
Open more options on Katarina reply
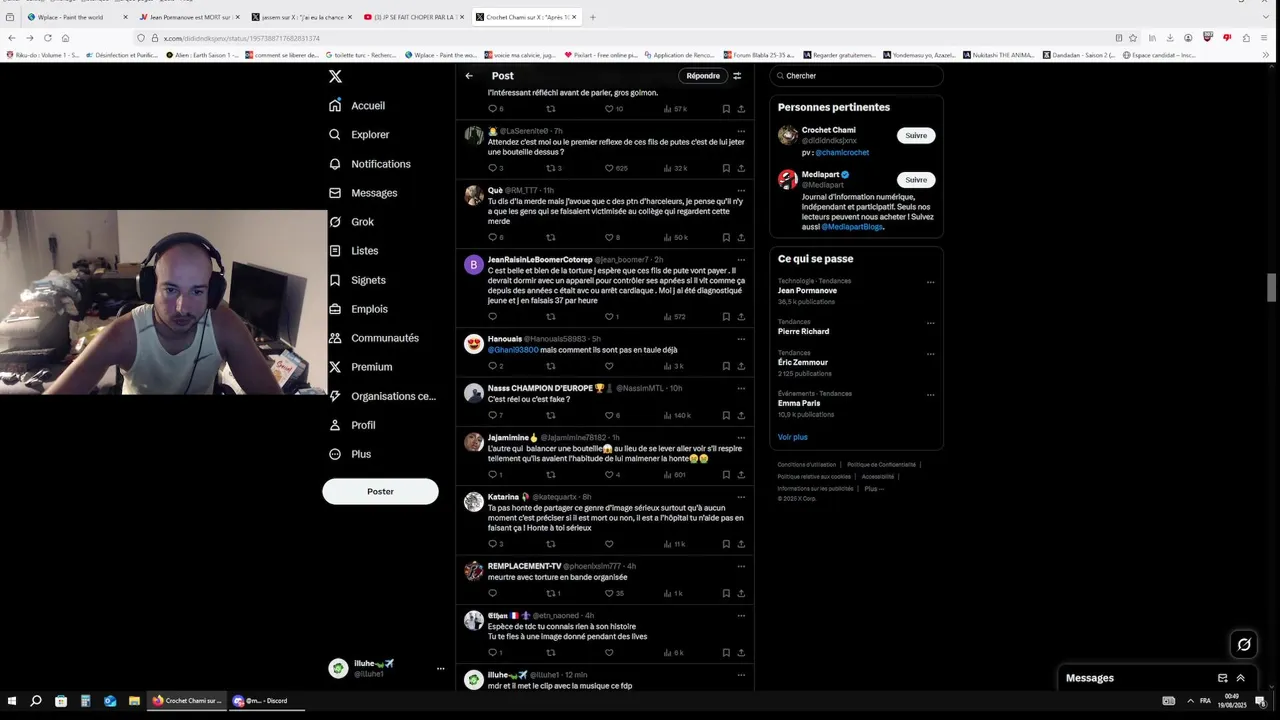[x=741, y=497]
